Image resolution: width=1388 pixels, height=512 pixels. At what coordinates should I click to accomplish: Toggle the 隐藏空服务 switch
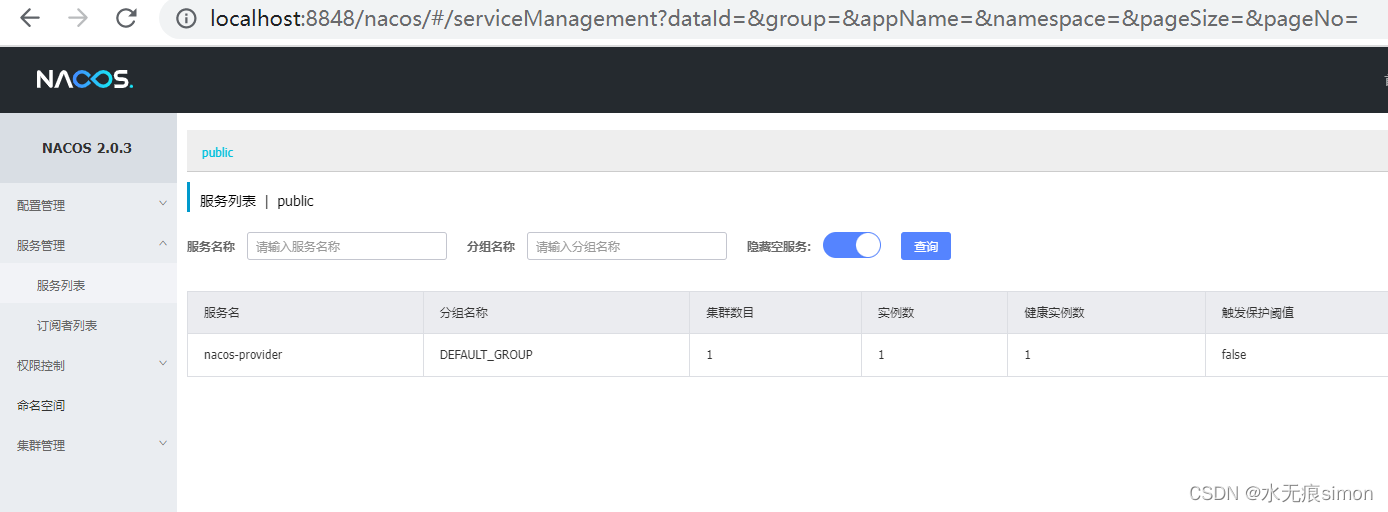852,245
